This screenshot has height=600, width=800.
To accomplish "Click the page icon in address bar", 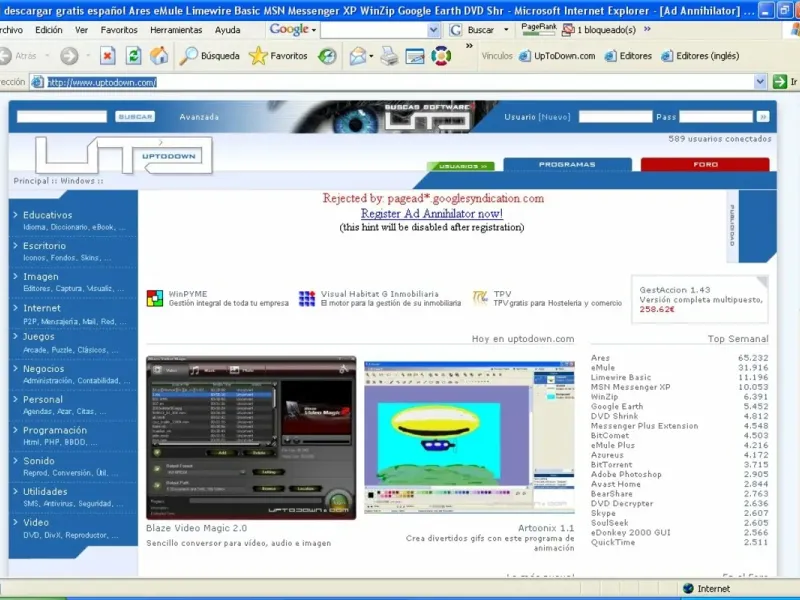I will (37, 82).
